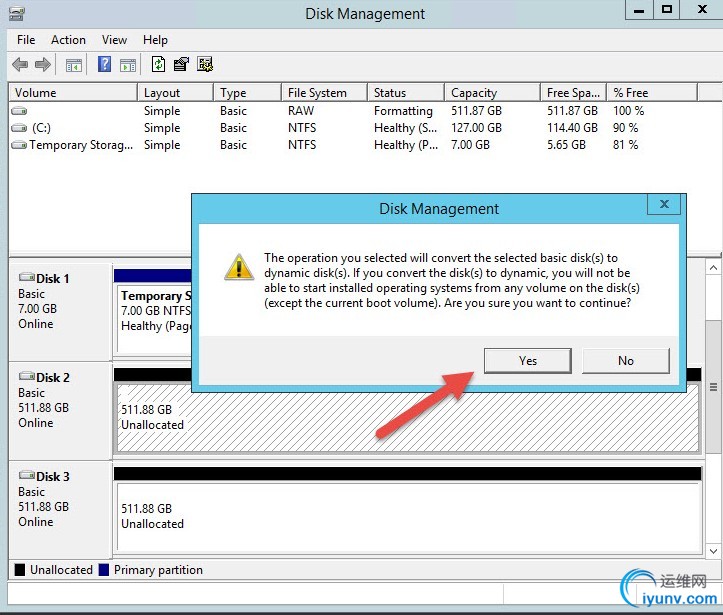Sort by the Layout column header
Viewport: 723px width, 615px height.
[x=176, y=93]
